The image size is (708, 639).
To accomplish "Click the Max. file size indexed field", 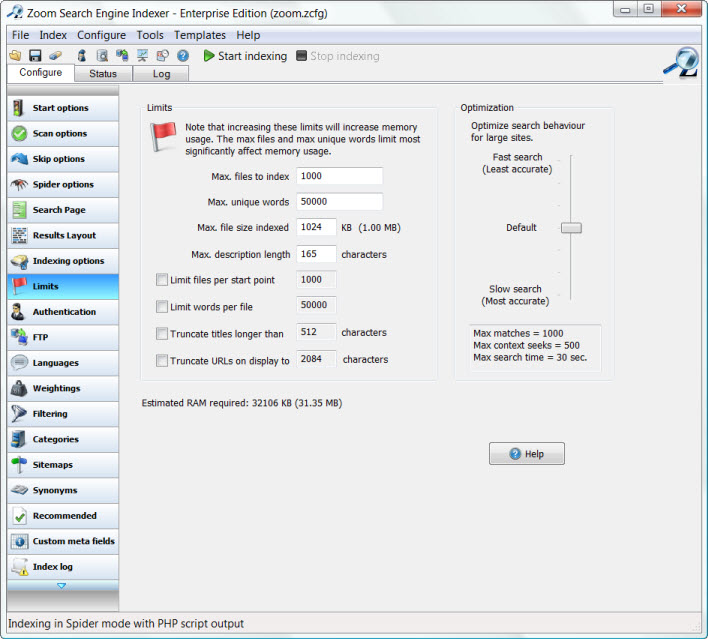I will [316, 227].
